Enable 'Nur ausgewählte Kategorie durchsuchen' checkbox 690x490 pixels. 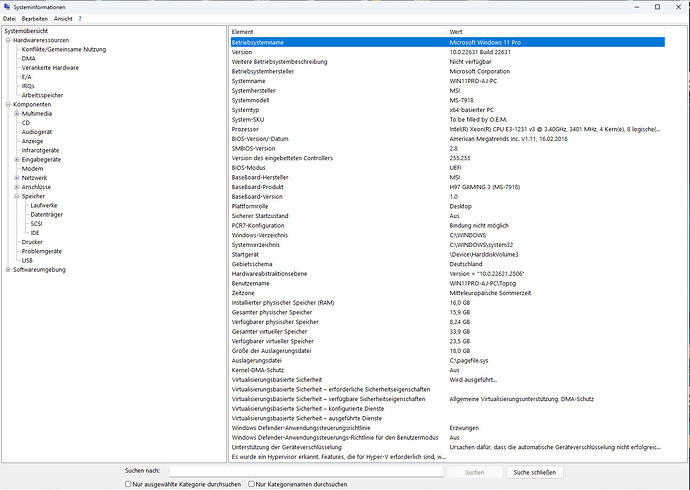tap(129, 484)
